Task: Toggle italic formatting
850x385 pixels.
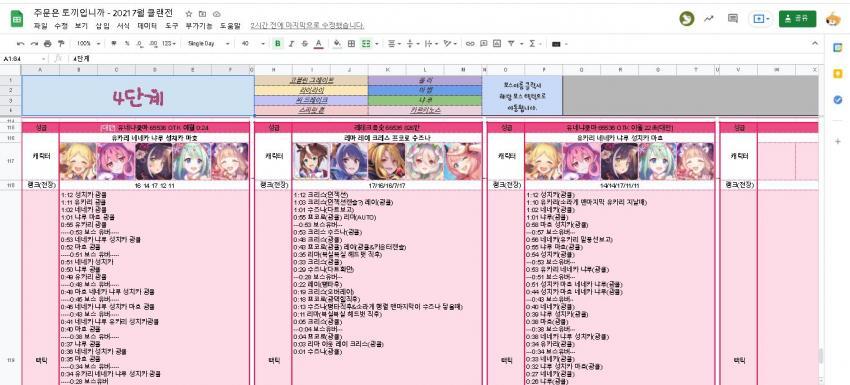Action: point(291,43)
